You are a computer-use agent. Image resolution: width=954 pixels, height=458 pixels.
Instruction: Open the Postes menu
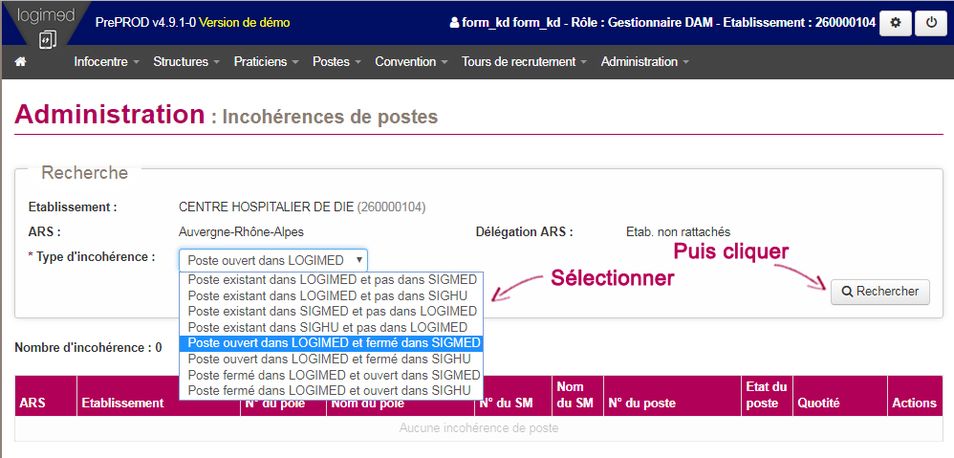click(336, 61)
